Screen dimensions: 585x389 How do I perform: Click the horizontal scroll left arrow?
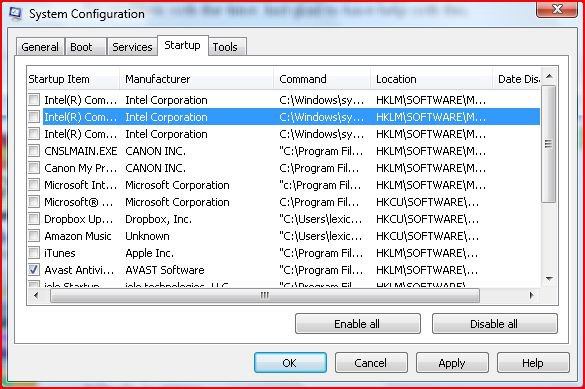tap(36, 295)
